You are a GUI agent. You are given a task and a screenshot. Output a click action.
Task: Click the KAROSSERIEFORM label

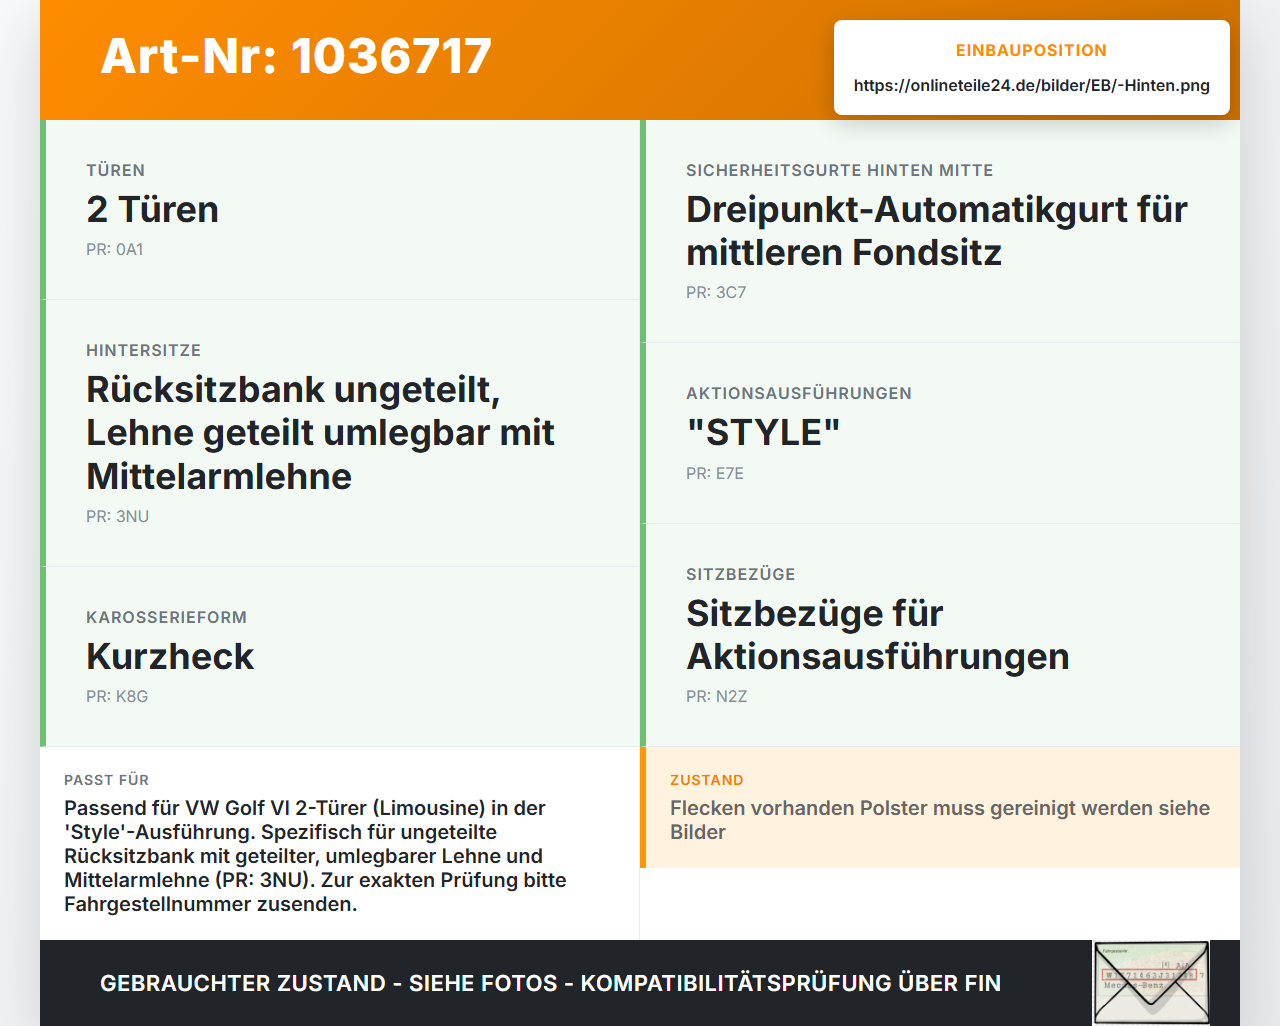click(x=167, y=617)
